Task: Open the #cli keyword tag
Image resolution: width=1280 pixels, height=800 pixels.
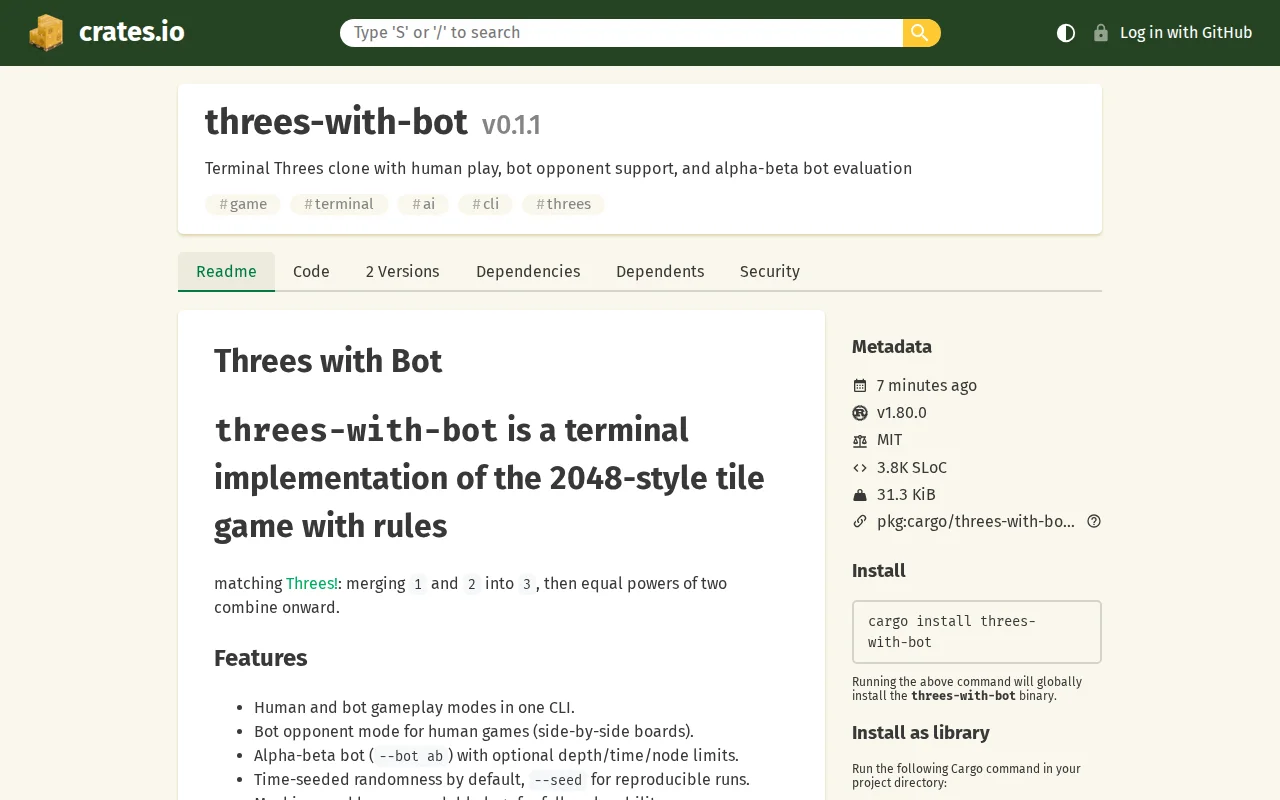Action: click(485, 204)
